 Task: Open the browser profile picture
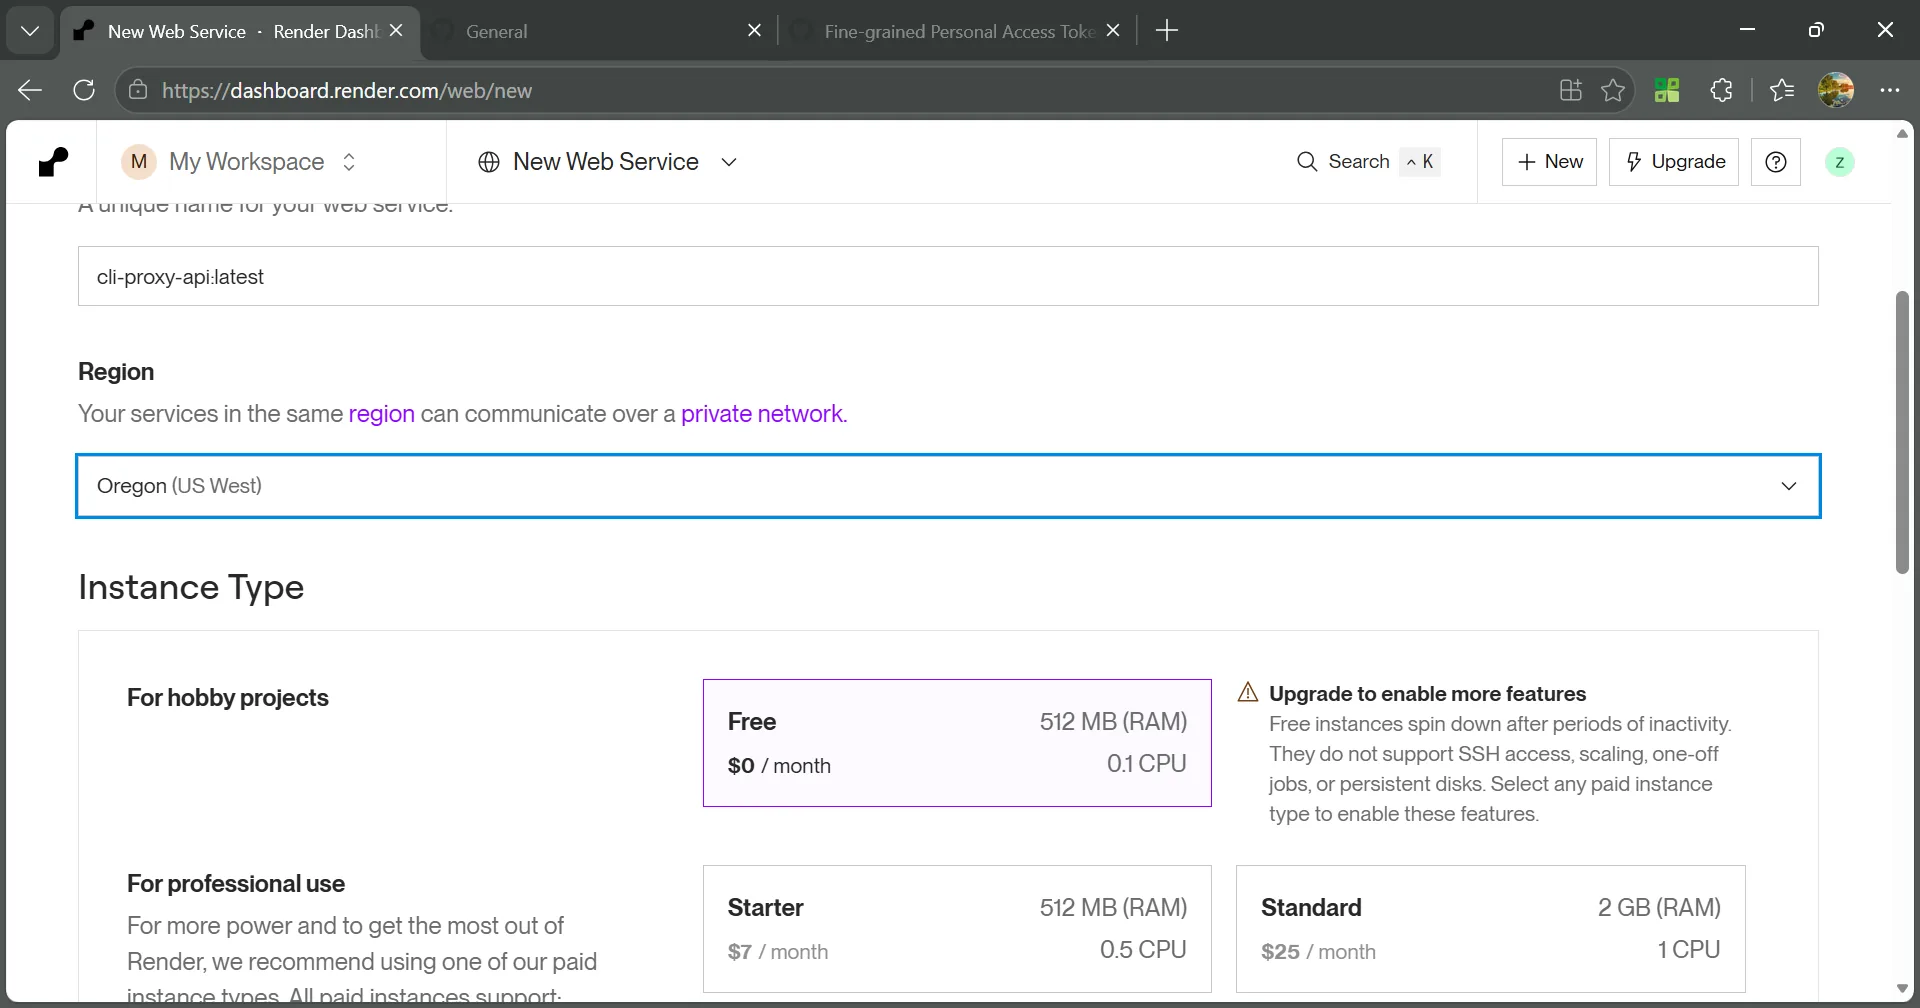[x=1836, y=91]
